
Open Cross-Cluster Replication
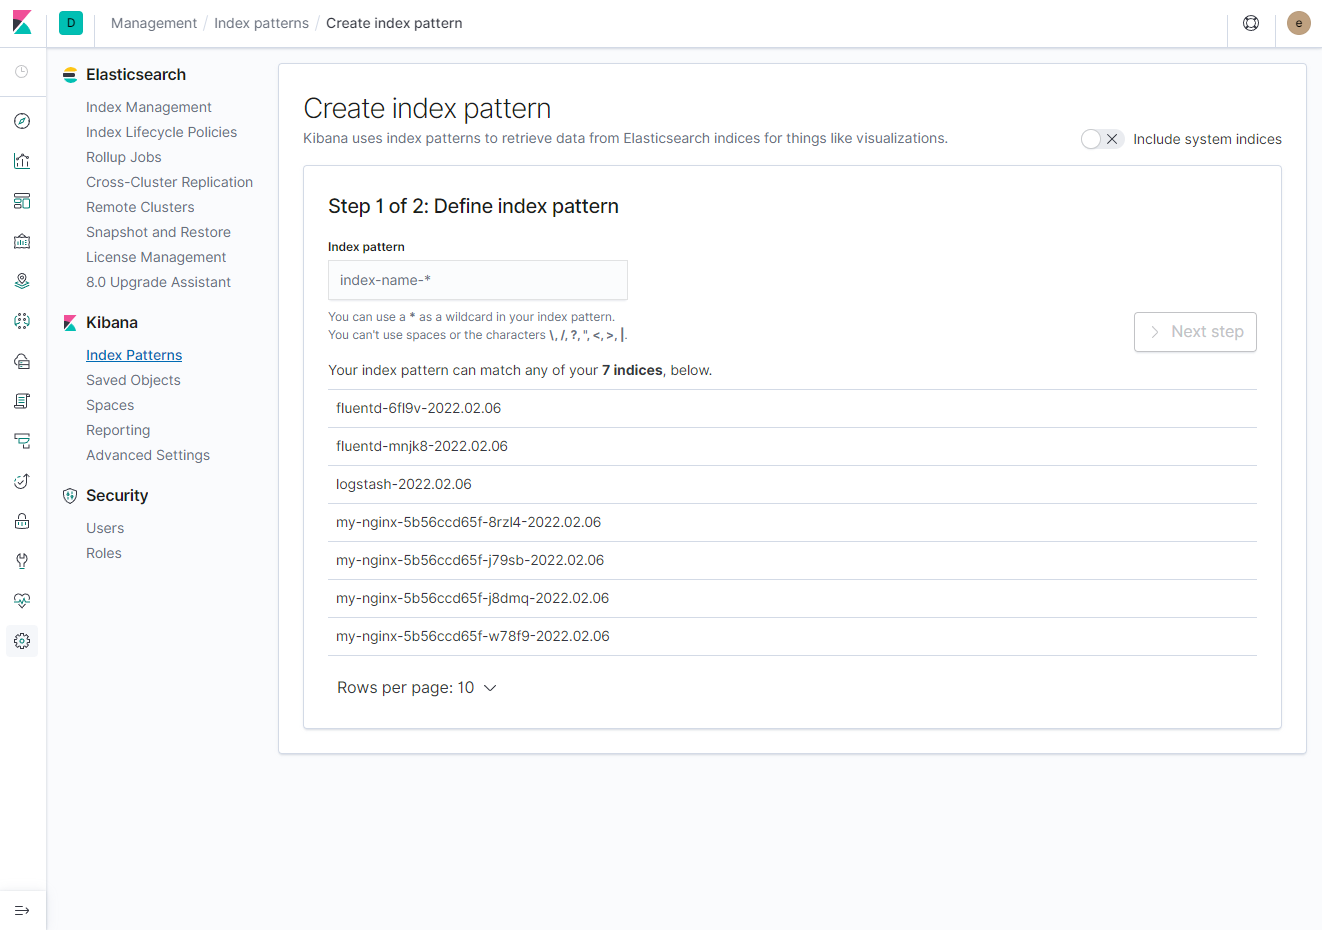[170, 182]
